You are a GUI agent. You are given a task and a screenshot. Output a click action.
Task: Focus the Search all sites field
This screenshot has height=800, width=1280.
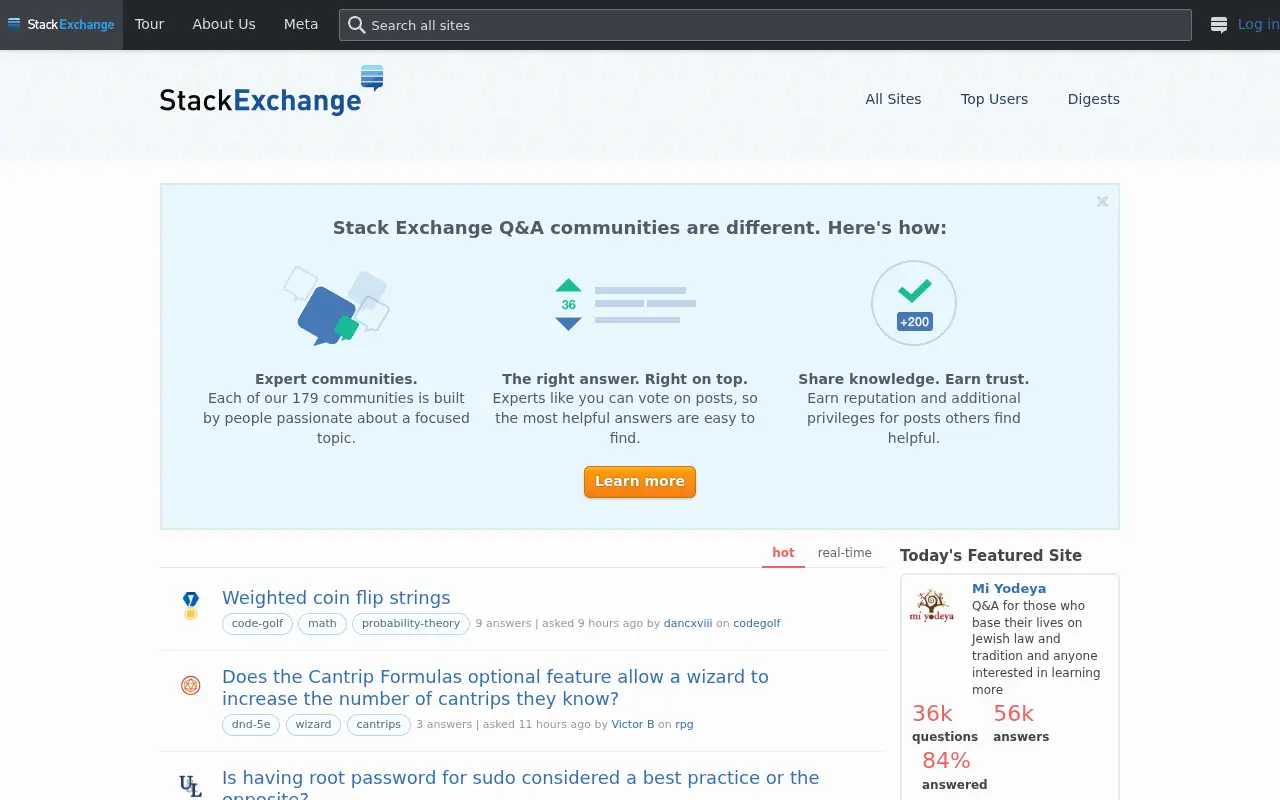[x=765, y=25]
